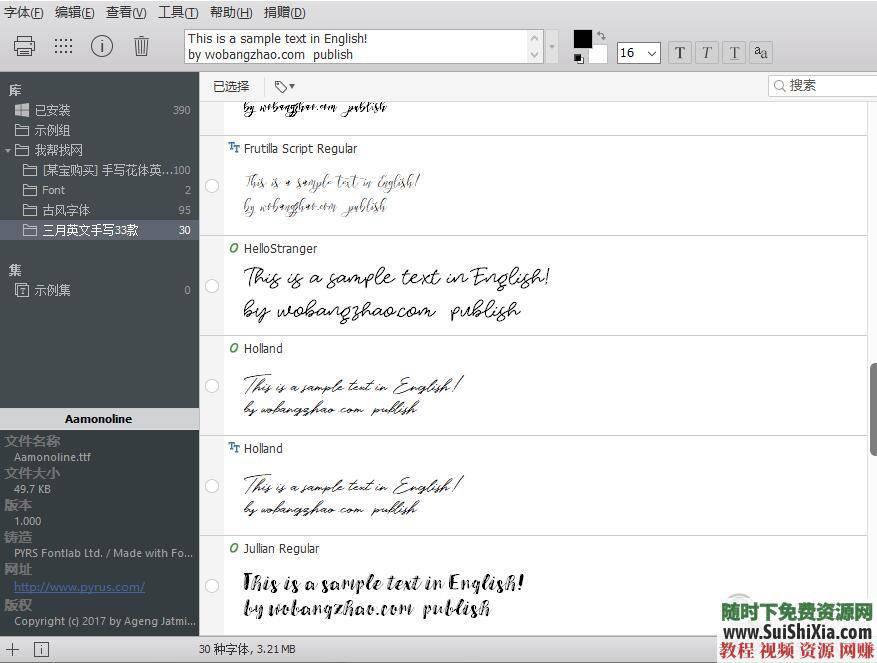This screenshot has width=877, height=663.
Task: Click the trash delete icon
Action: tap(142, 46)
